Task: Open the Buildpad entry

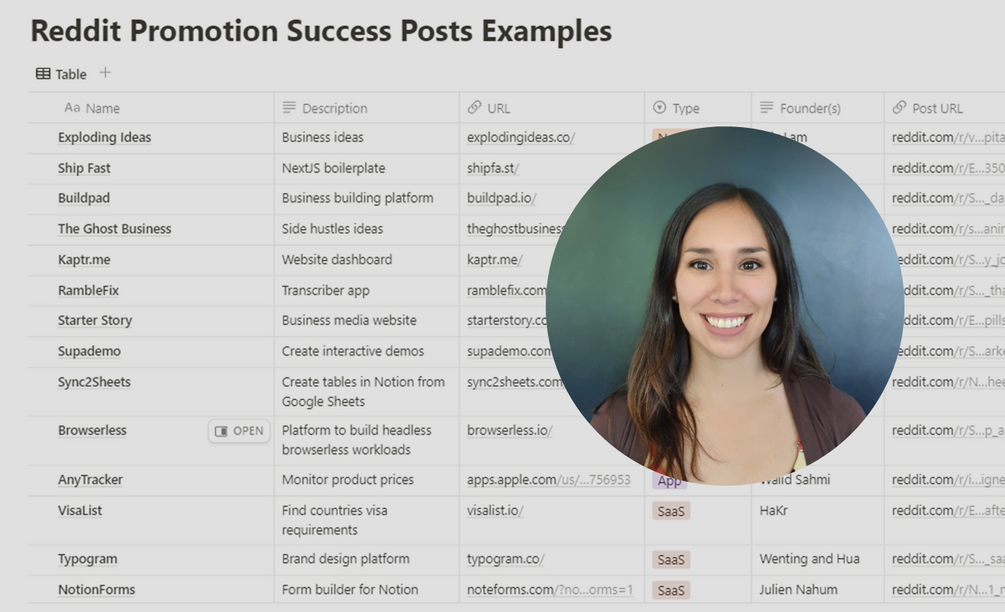Action: (84, 198)
